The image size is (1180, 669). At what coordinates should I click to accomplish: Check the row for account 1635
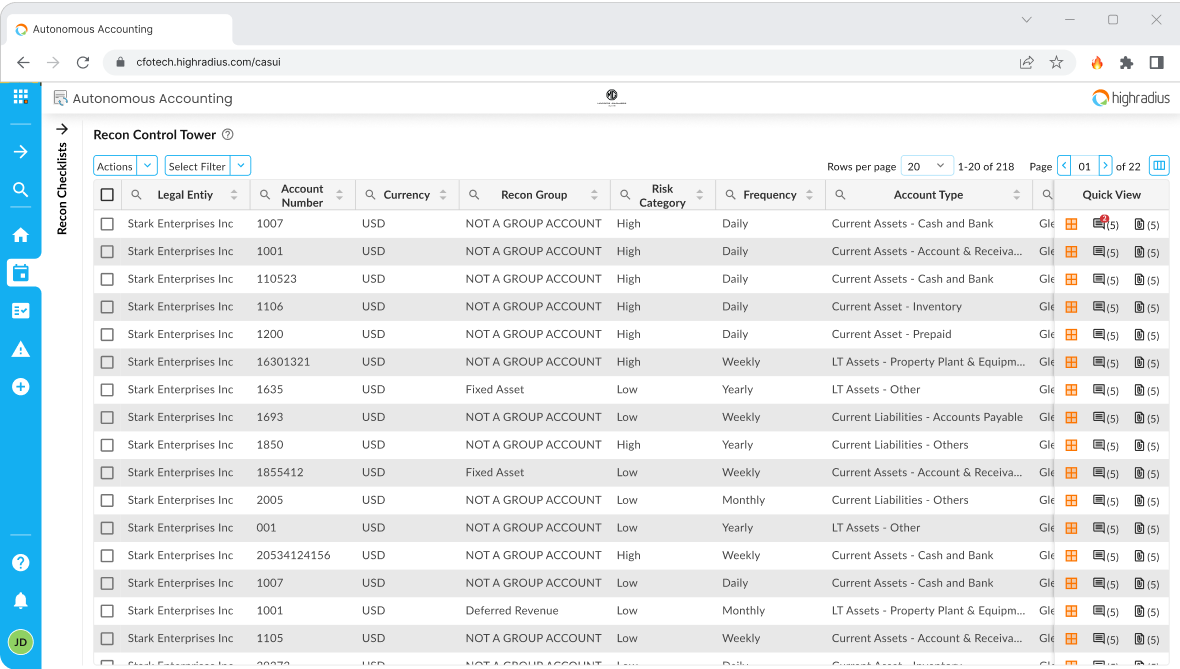(x=107, y=390)
